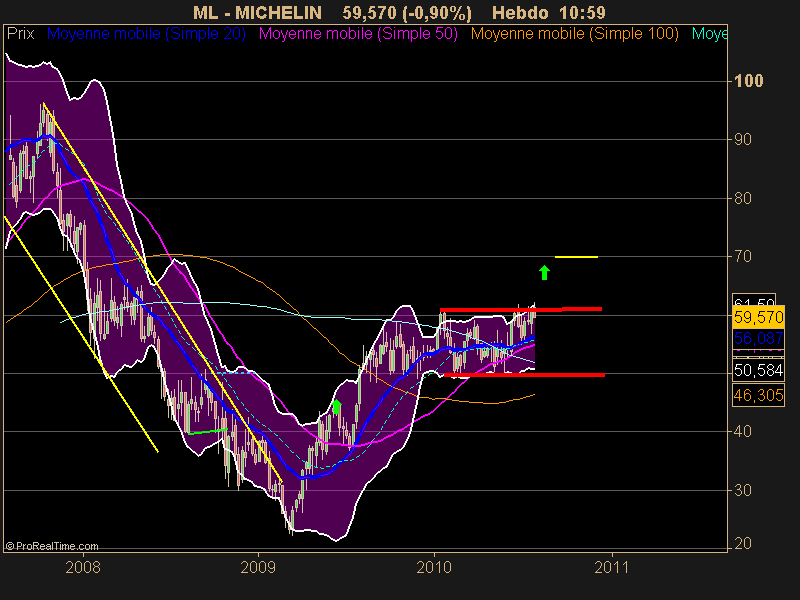
Task: Click "2009" on the time axis
Action: (x=258, y=567)
